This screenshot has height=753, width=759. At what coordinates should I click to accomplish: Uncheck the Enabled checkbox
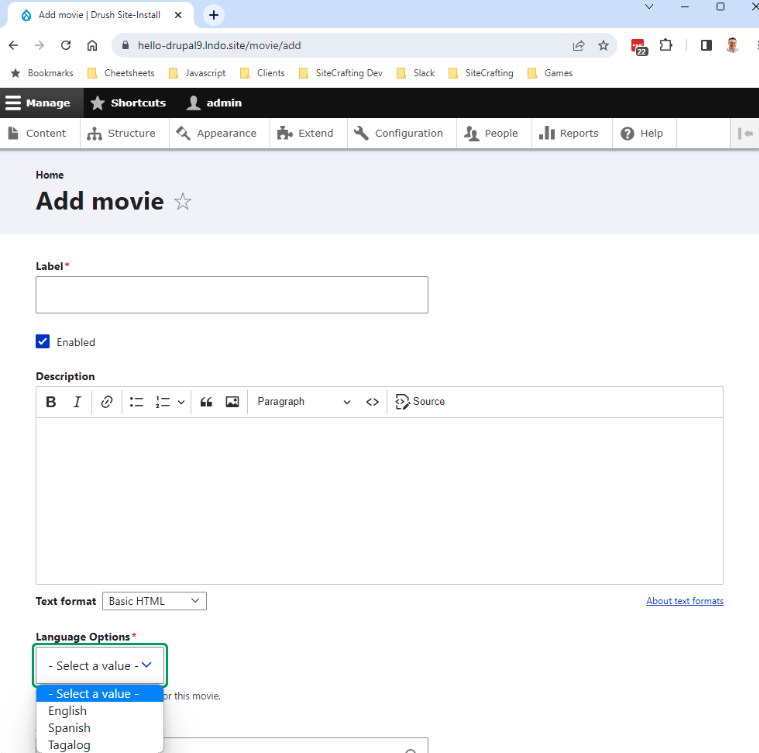[x=43, y=342]
